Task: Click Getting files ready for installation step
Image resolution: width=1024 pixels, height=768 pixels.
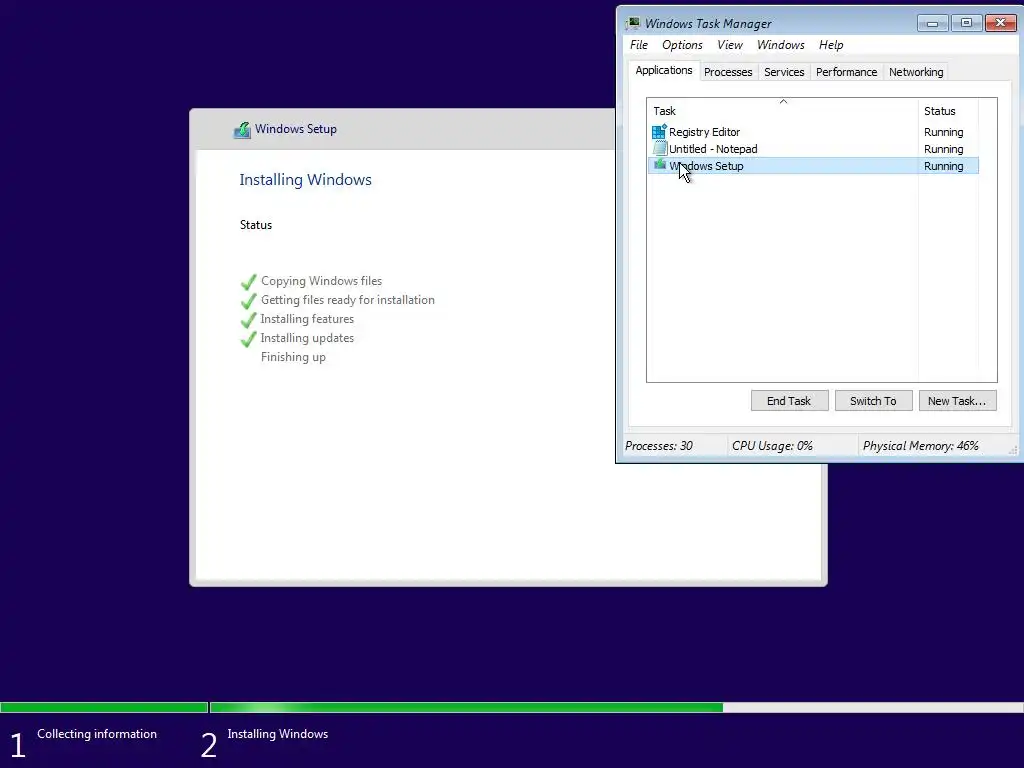Action: click(x=347, y=300)
